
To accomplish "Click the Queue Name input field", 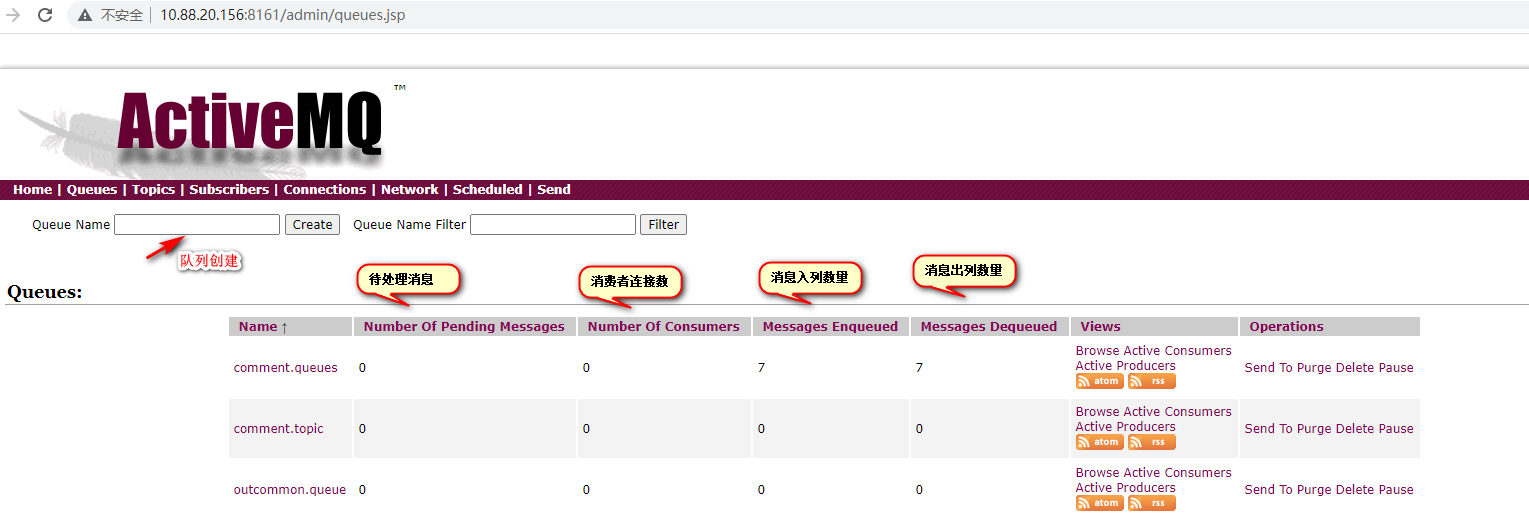I will [197, 224].
